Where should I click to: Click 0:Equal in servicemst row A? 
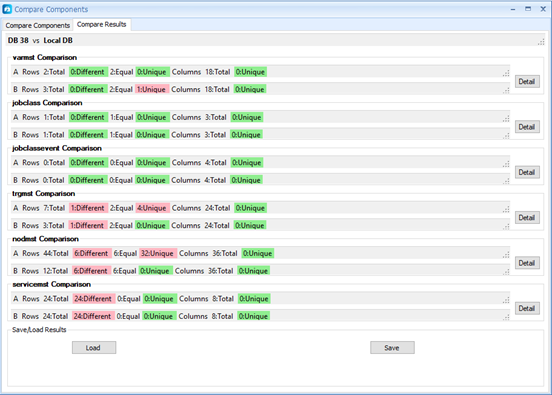[129, 299]
